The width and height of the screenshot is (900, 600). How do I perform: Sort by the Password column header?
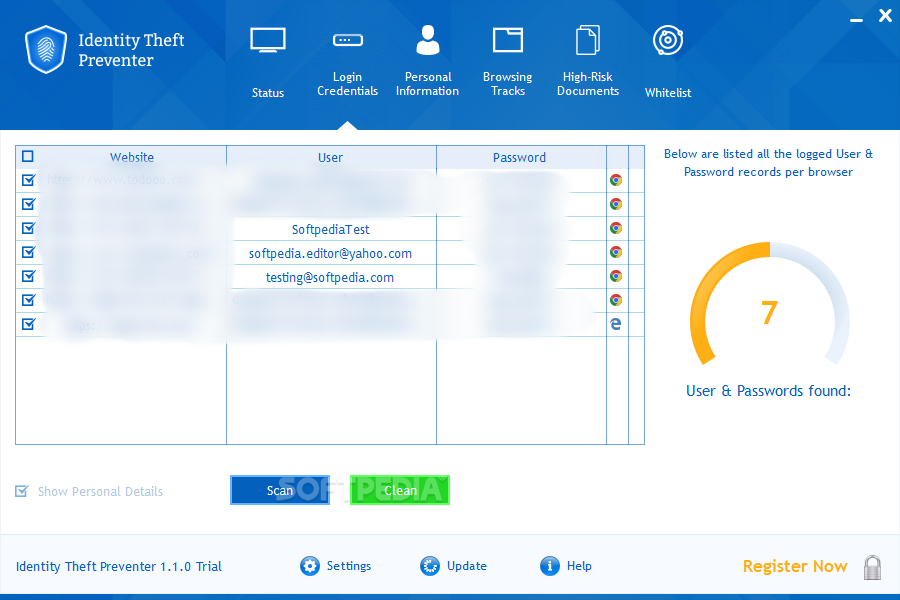pos(519,157)
